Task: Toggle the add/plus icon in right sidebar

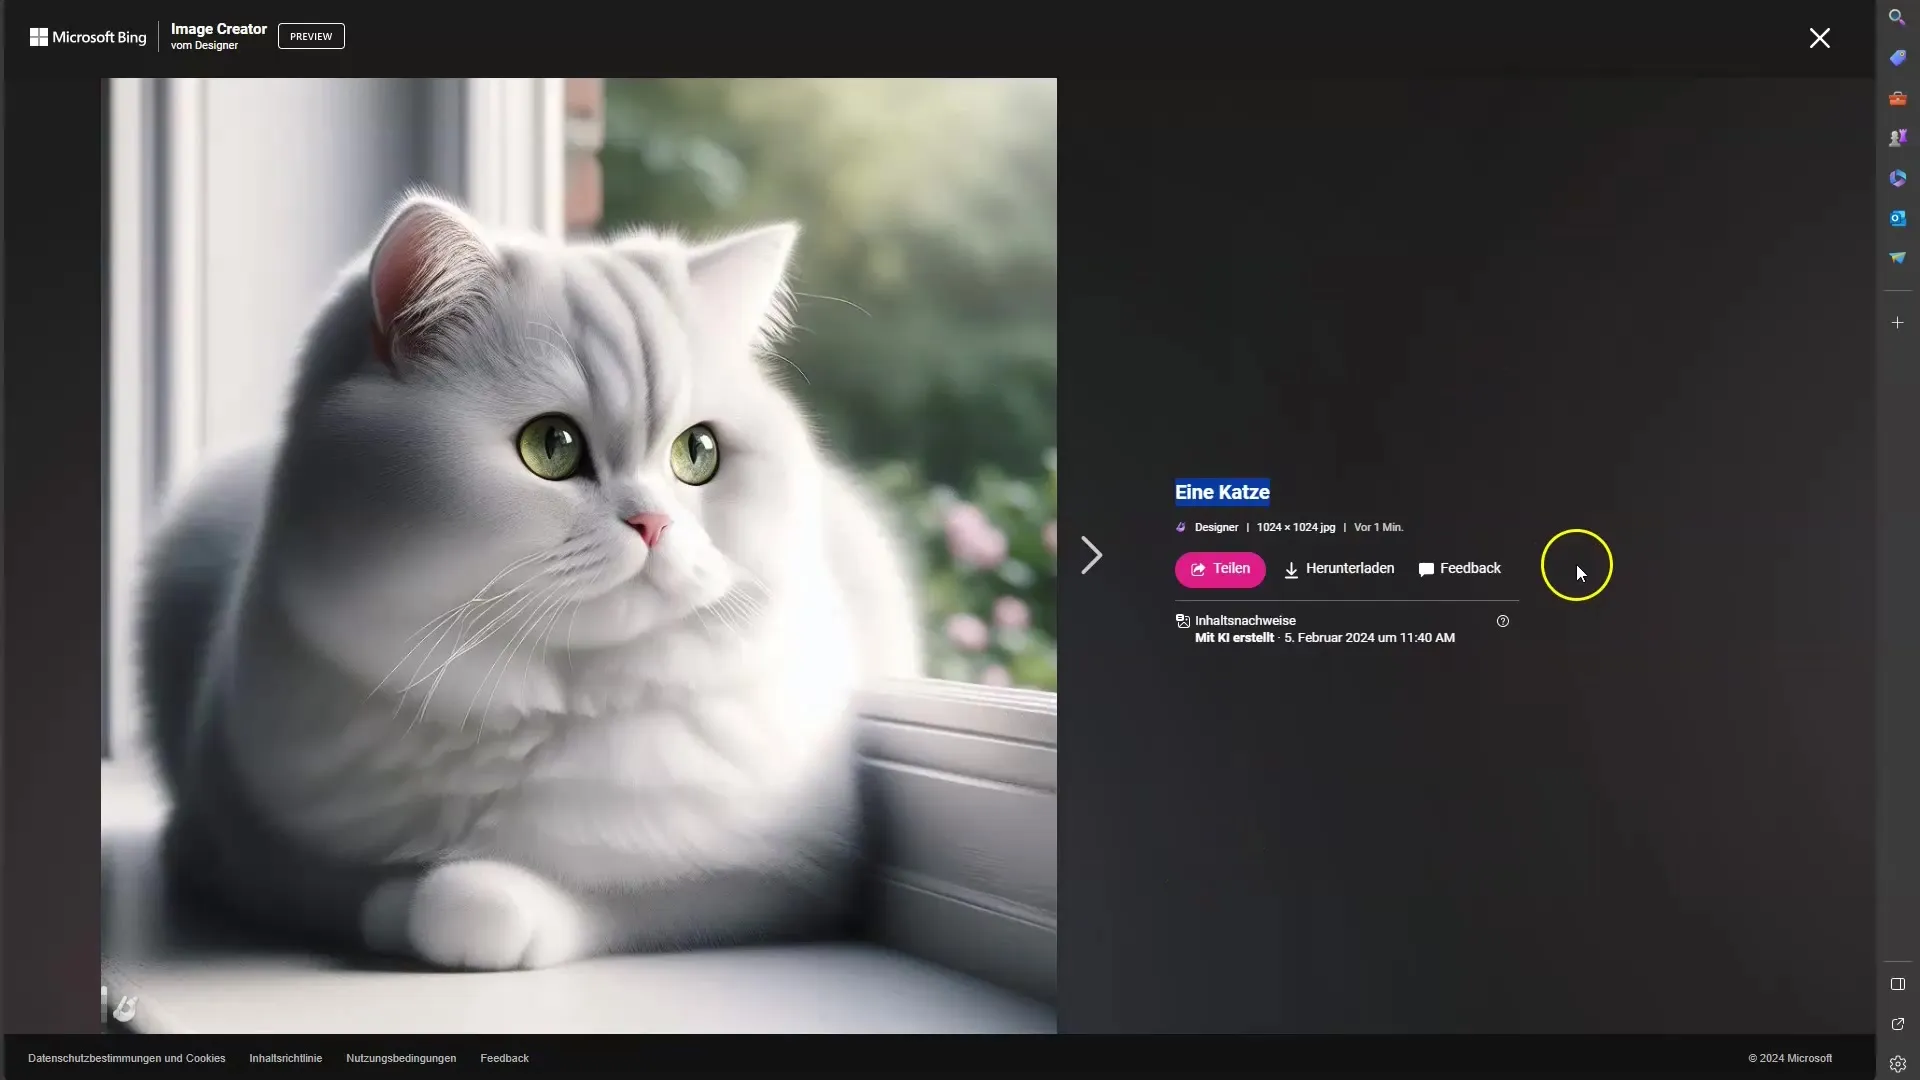Action: pyautogui.click(x=1898, y=322)
